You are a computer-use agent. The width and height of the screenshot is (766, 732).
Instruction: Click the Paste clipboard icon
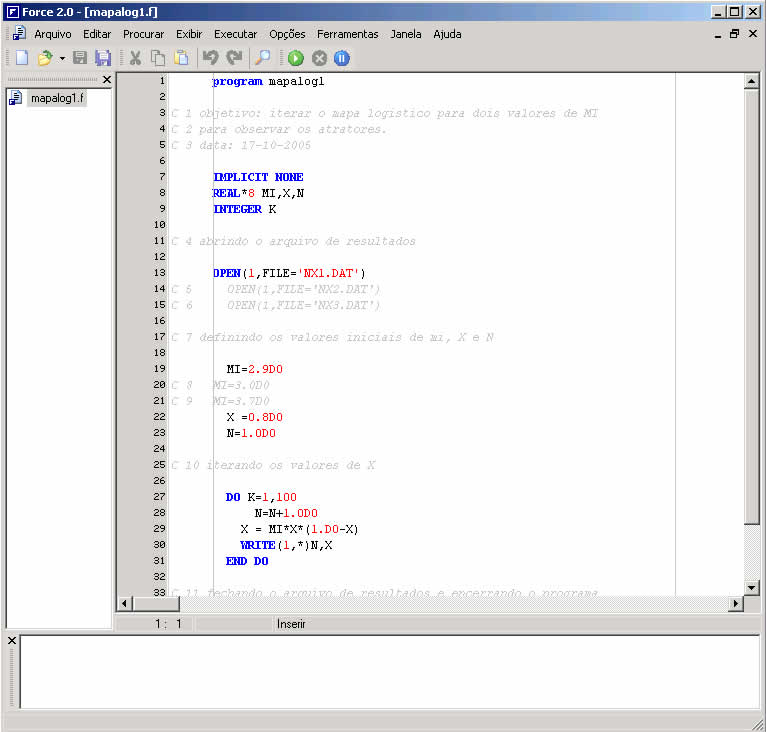coord(181,58)
